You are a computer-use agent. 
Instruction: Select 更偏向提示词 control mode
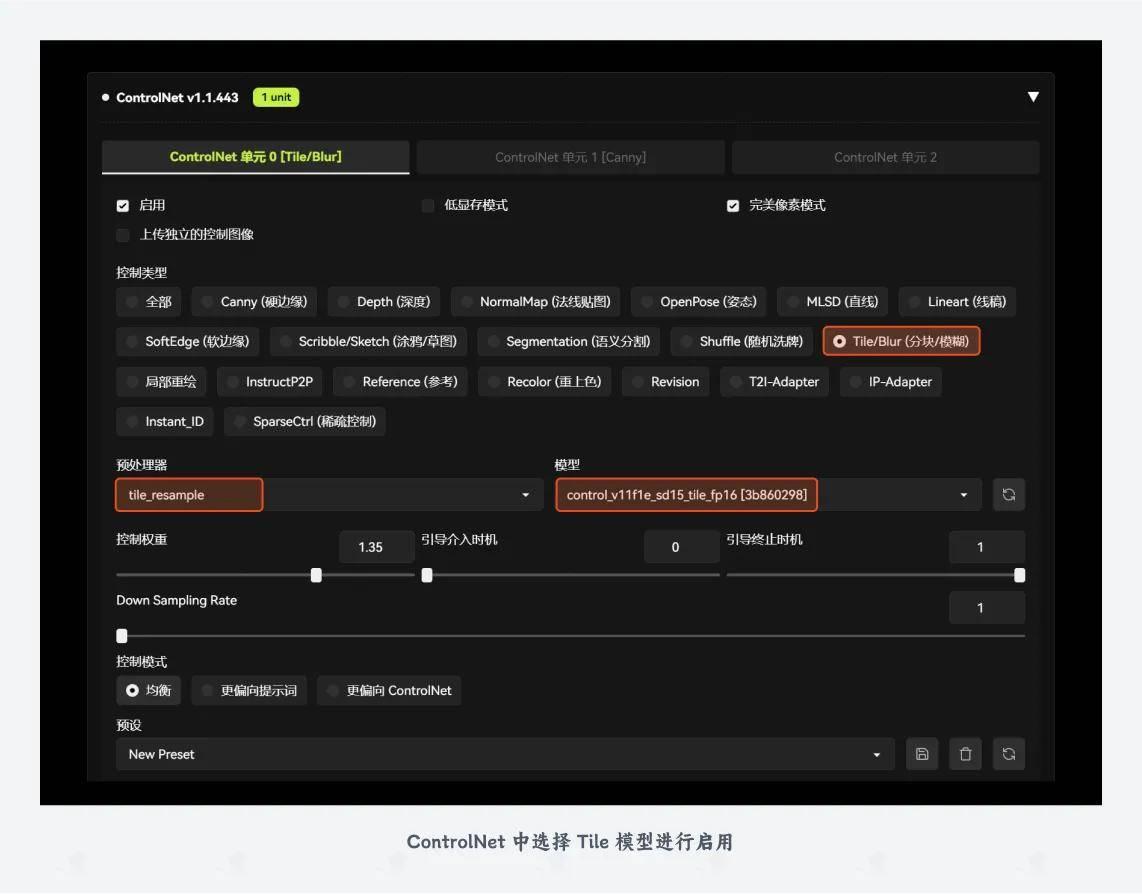tap(249, 691)
